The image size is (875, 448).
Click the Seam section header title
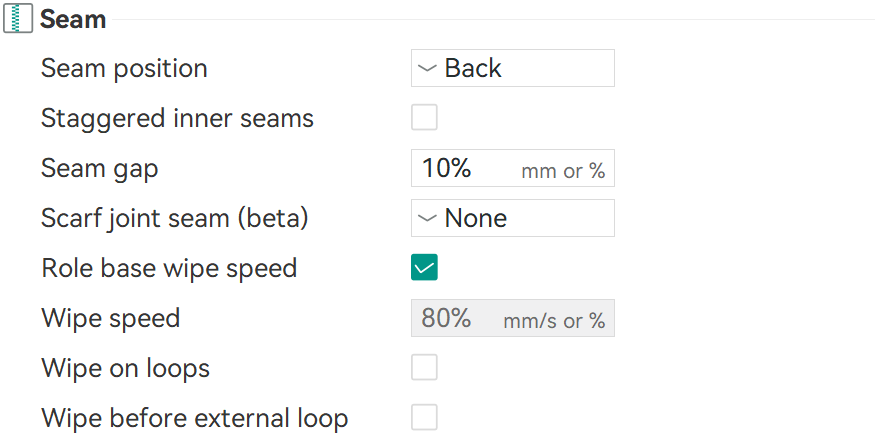pos(73,18)
